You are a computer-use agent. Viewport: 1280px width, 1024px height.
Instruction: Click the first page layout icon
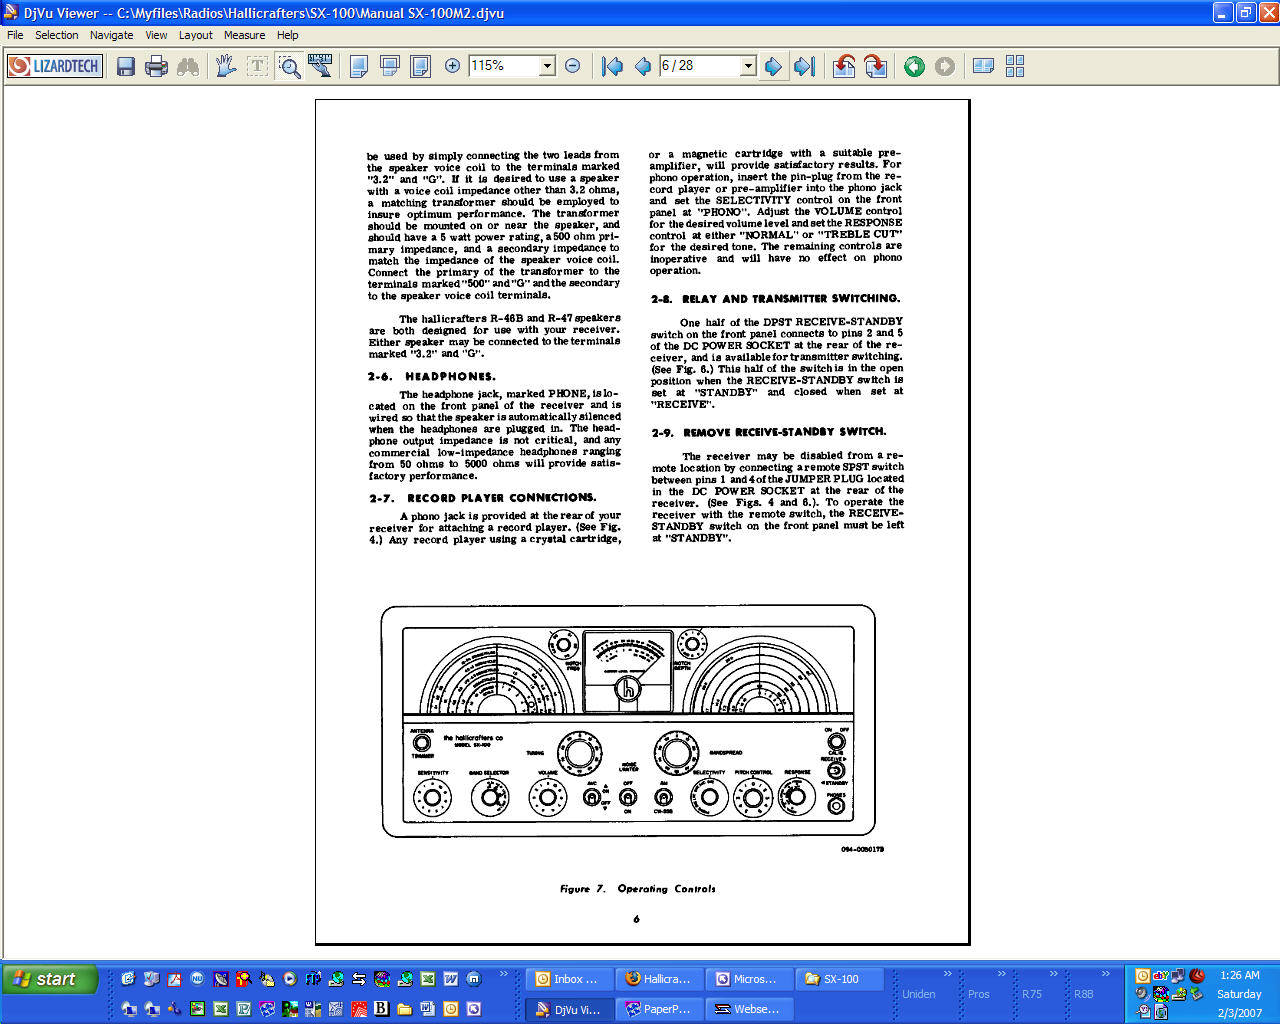[359, 66]
